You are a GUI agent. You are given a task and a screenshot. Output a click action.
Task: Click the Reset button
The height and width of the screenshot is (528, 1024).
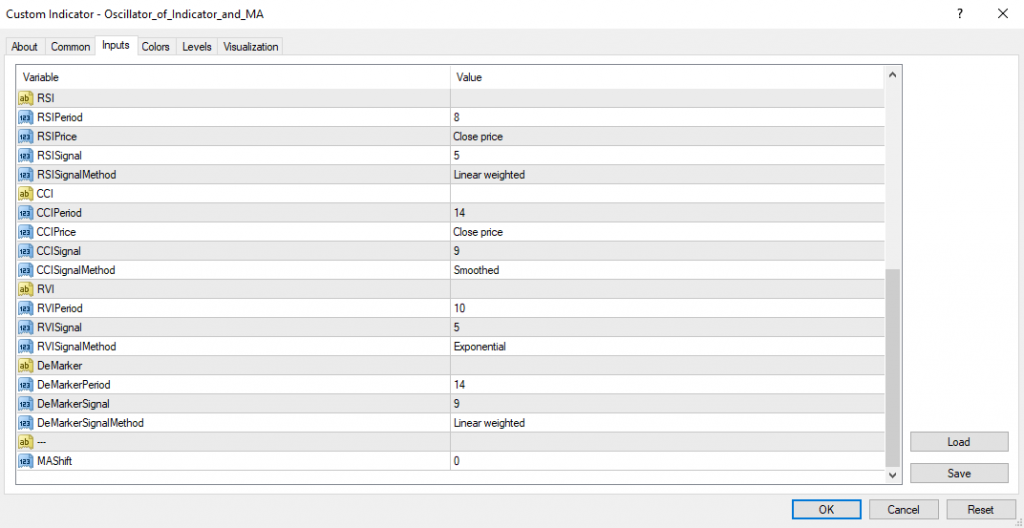tap(981, 509)
